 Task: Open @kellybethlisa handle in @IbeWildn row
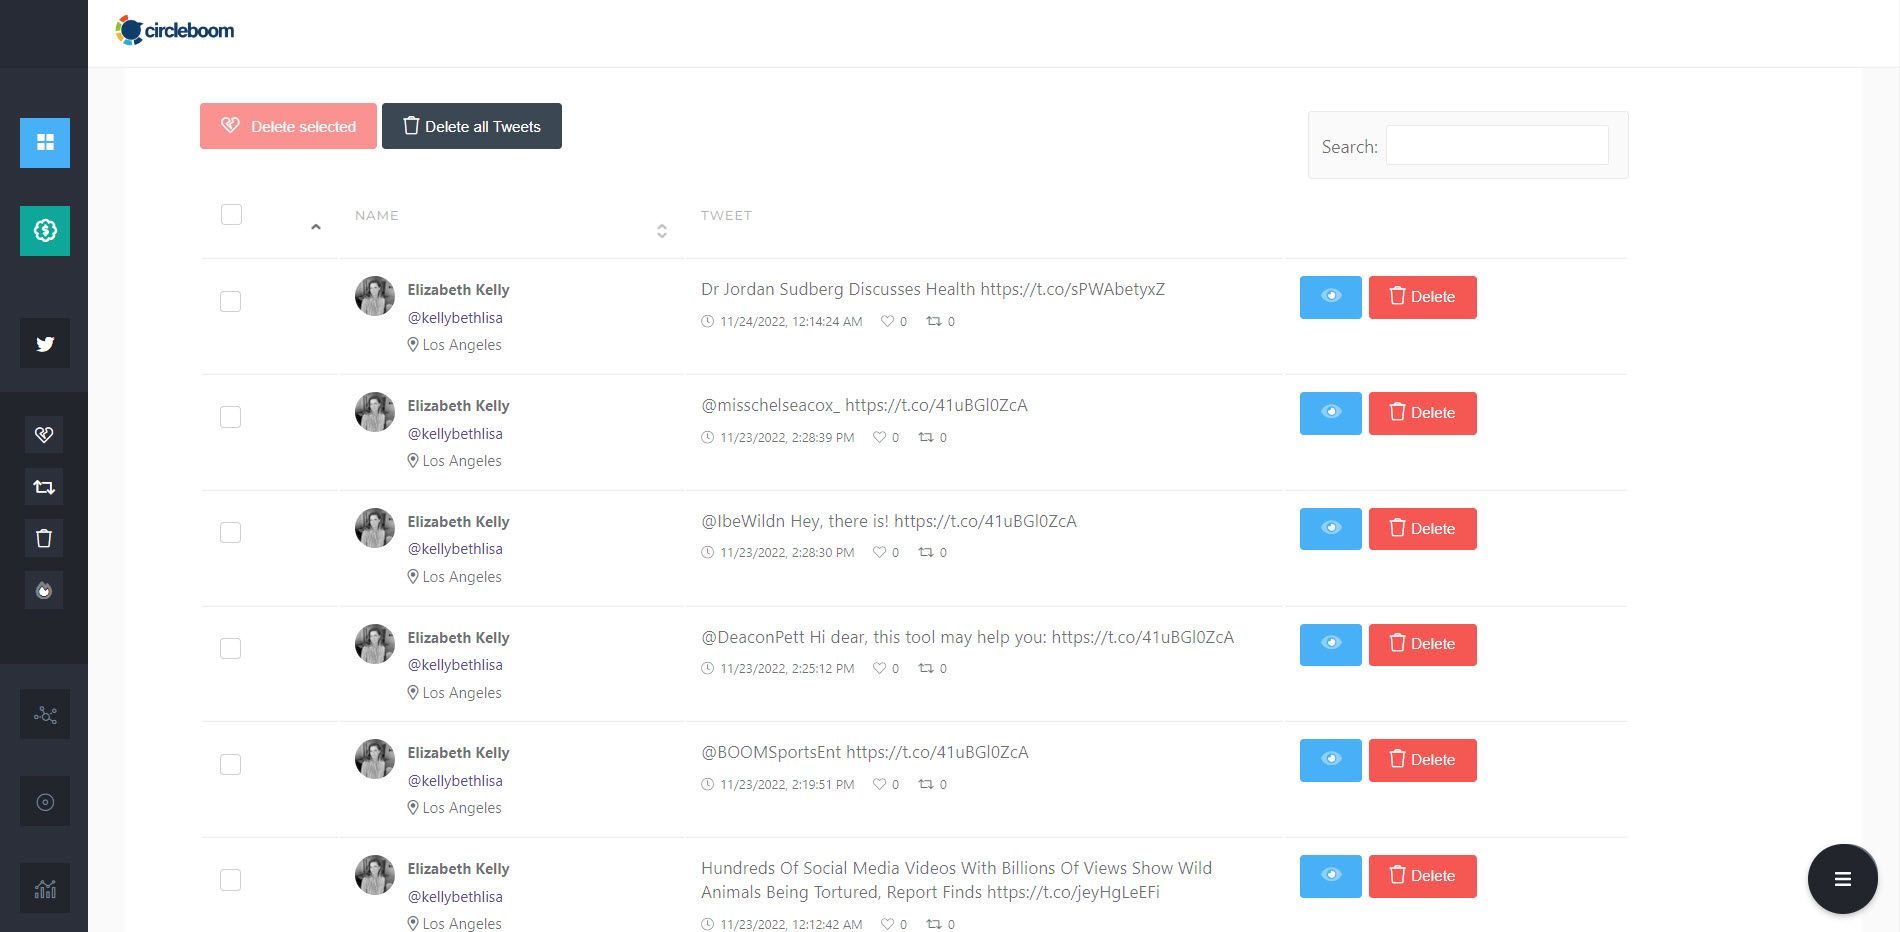pos(455,549)
